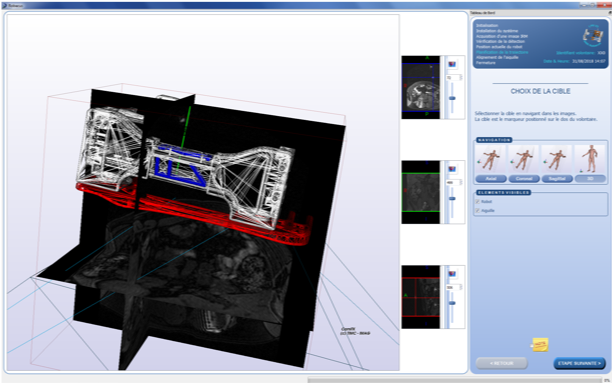Image resolution: width=612 pixels, height=383 pixels.
Task: Click the RETOUR button
Action: [502, 363]
